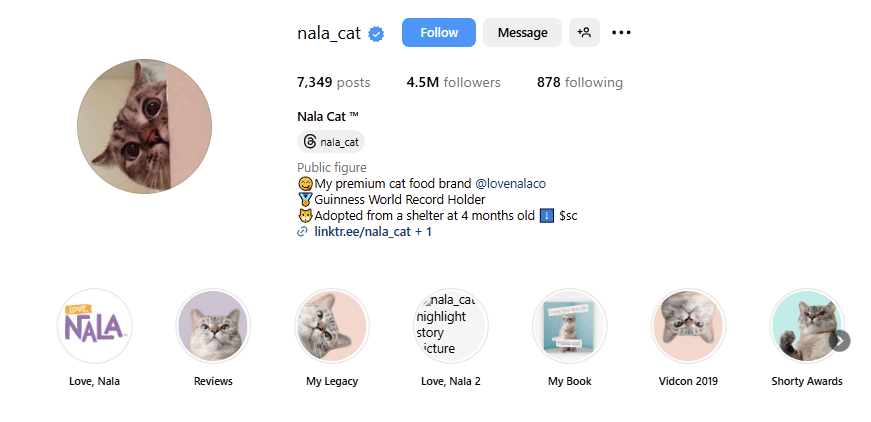Open the Threads nala_cat badge
Image resolution: width=871 pixels, height=422 pixels.
pos(331,142)
